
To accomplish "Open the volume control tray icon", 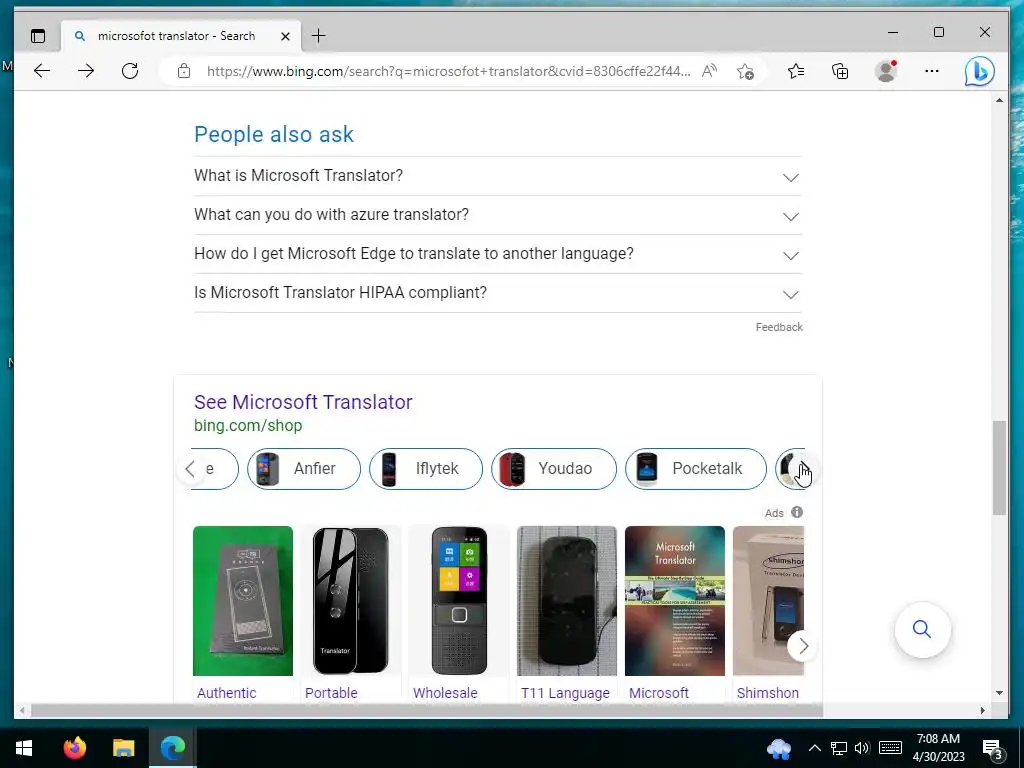I will 862,748.
